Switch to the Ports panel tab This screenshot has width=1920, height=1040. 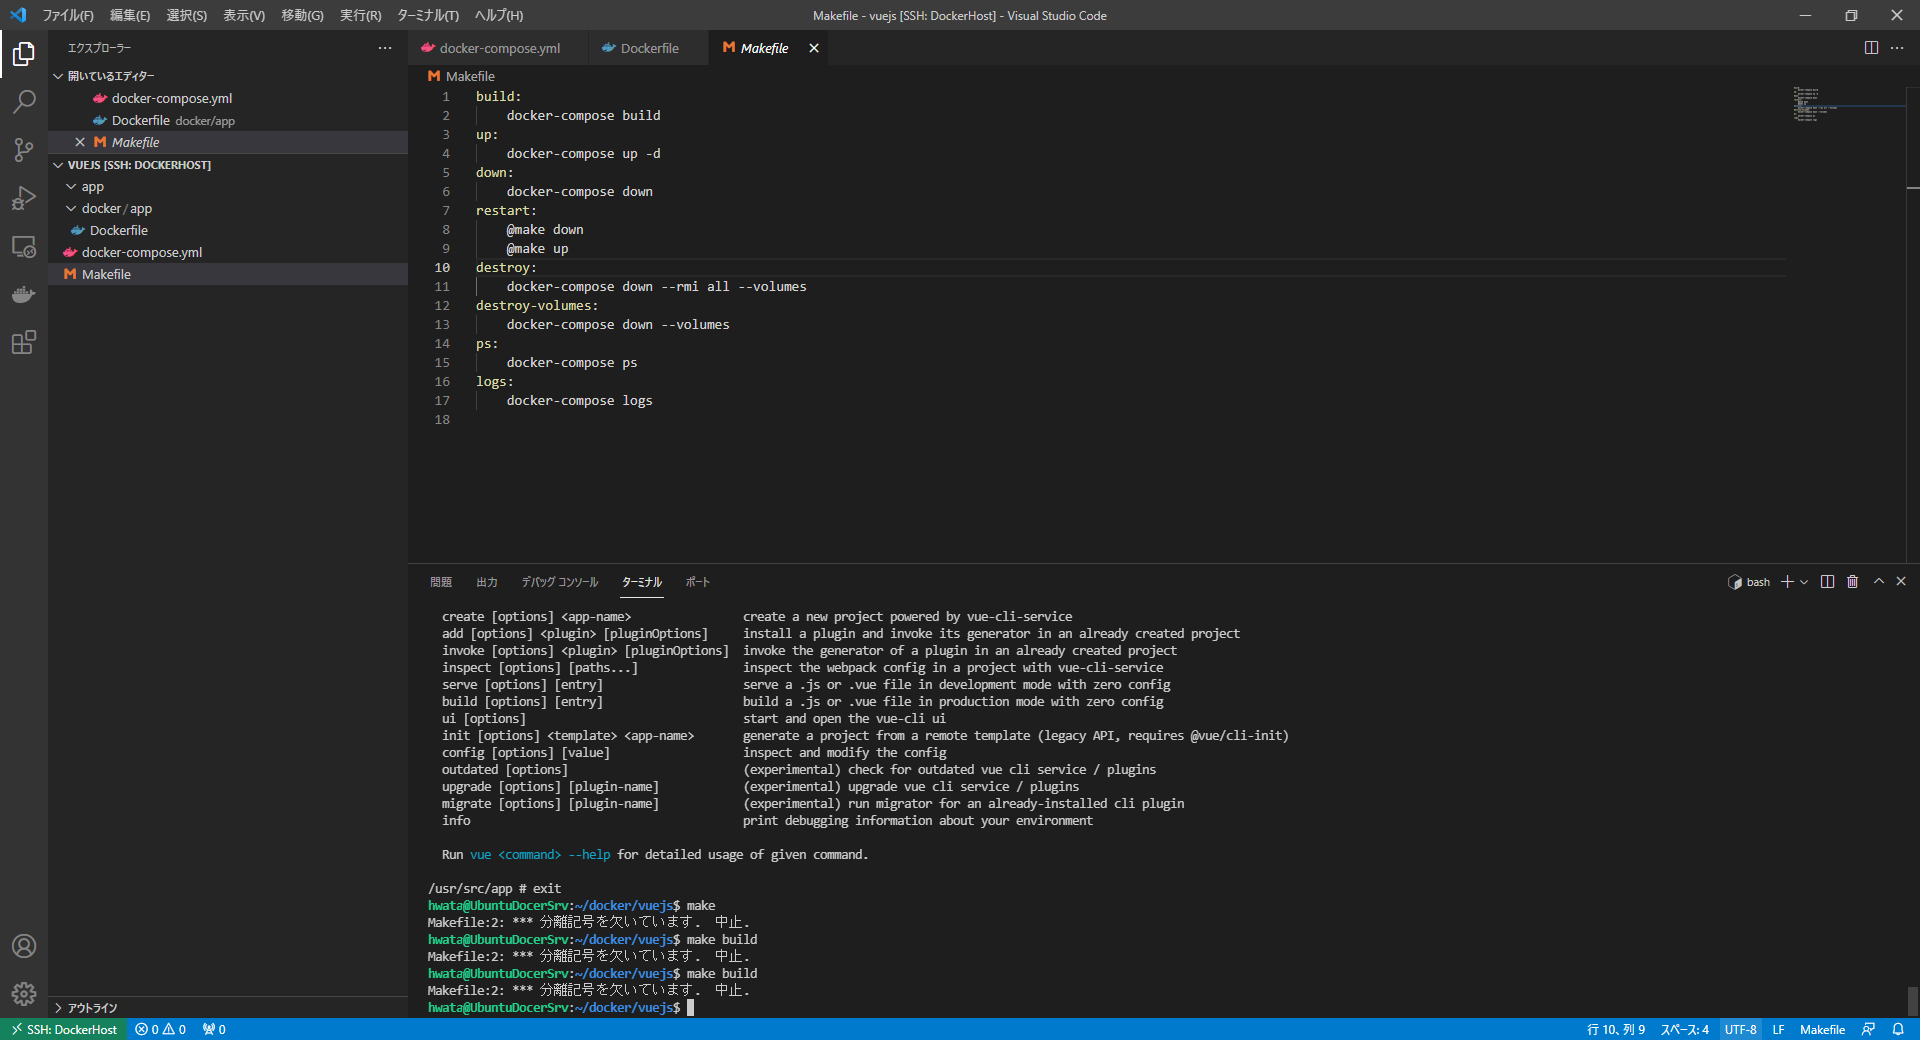pos(698,582)
